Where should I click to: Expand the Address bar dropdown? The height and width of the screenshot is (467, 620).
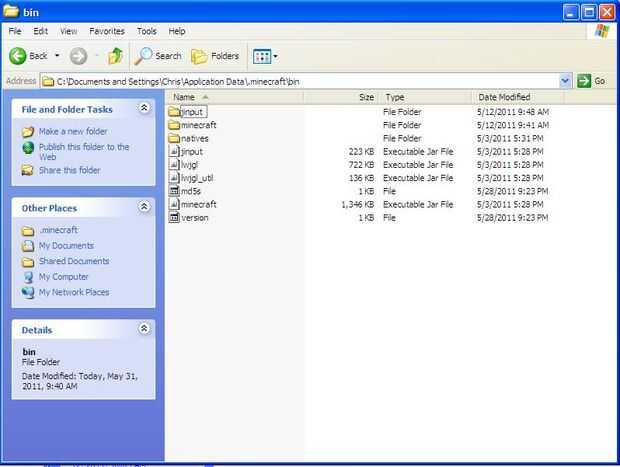point(565,81)
